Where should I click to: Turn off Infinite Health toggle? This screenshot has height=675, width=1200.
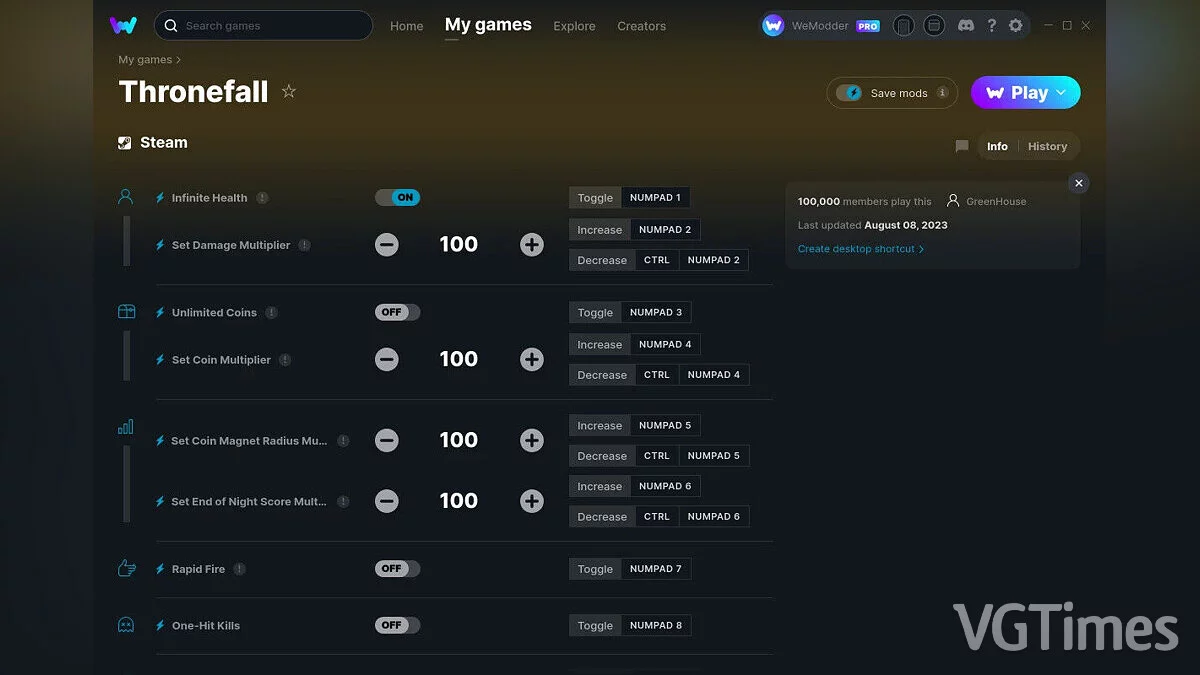click(397, 198)
